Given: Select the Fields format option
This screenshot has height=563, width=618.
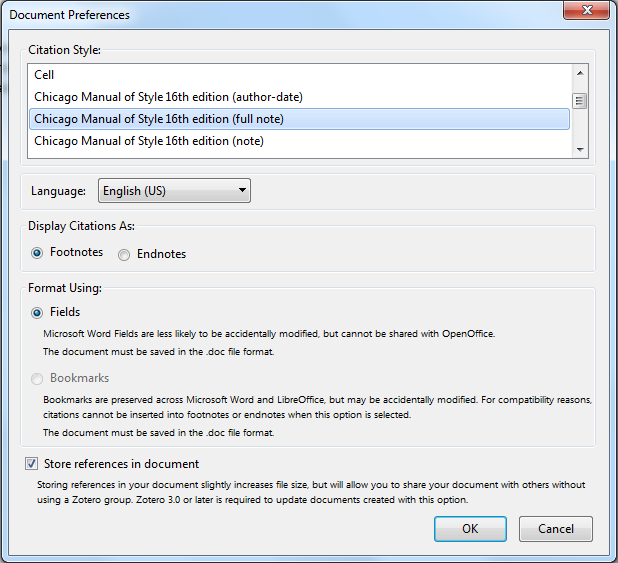Looking at the screenshot, I should 37,313.
